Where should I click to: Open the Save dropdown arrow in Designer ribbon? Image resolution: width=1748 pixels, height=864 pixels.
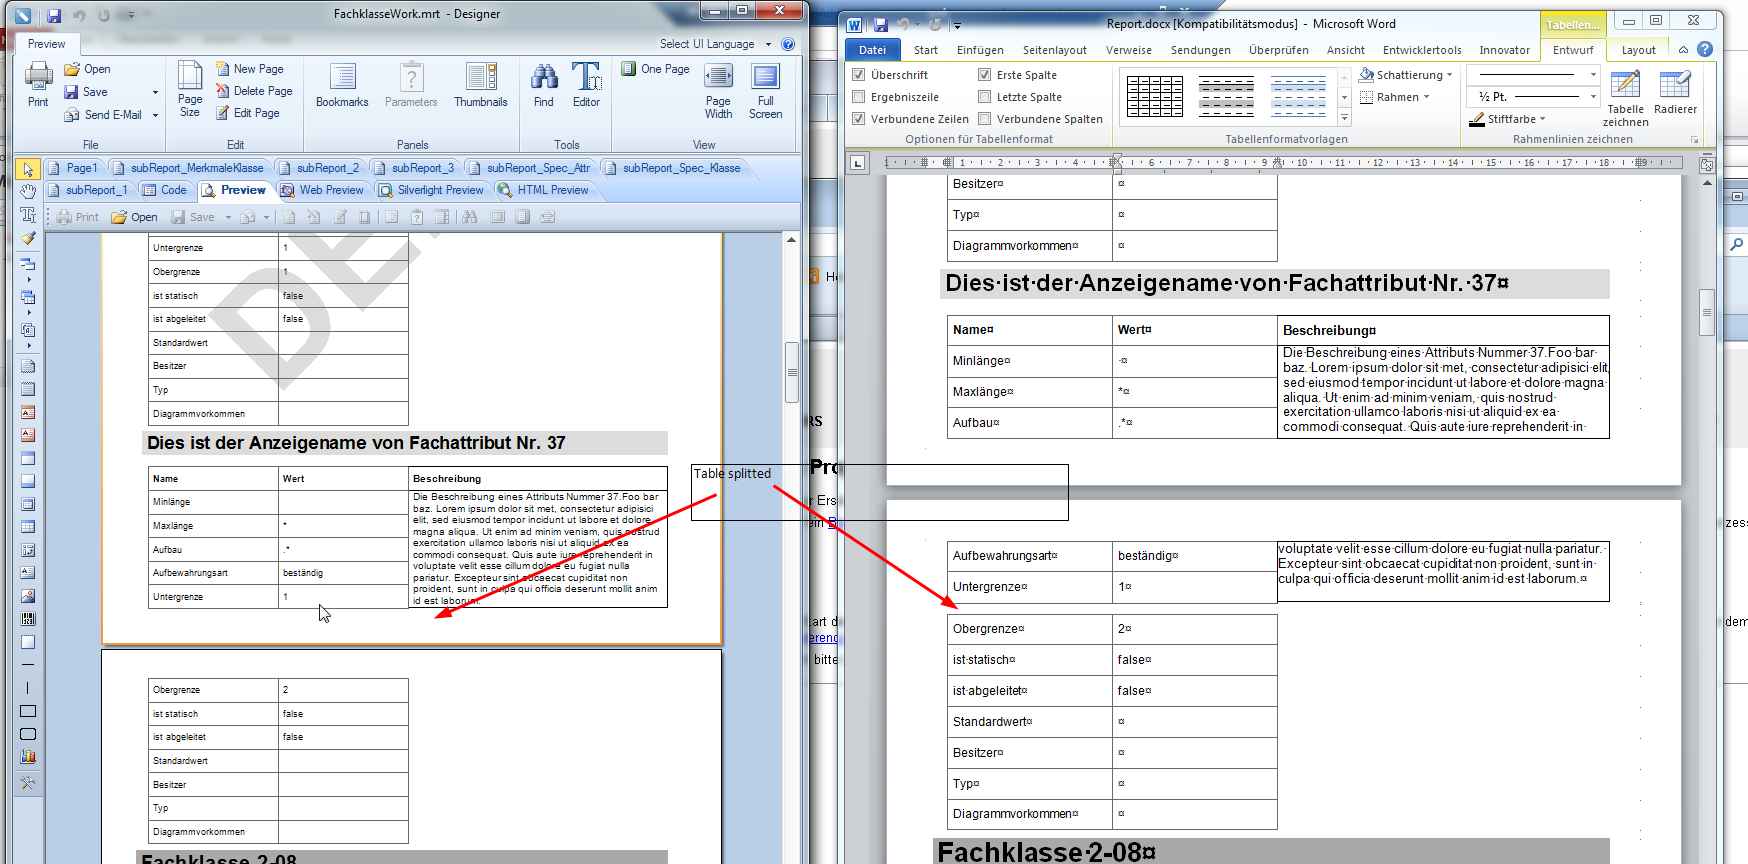click(x=155, y=92)
